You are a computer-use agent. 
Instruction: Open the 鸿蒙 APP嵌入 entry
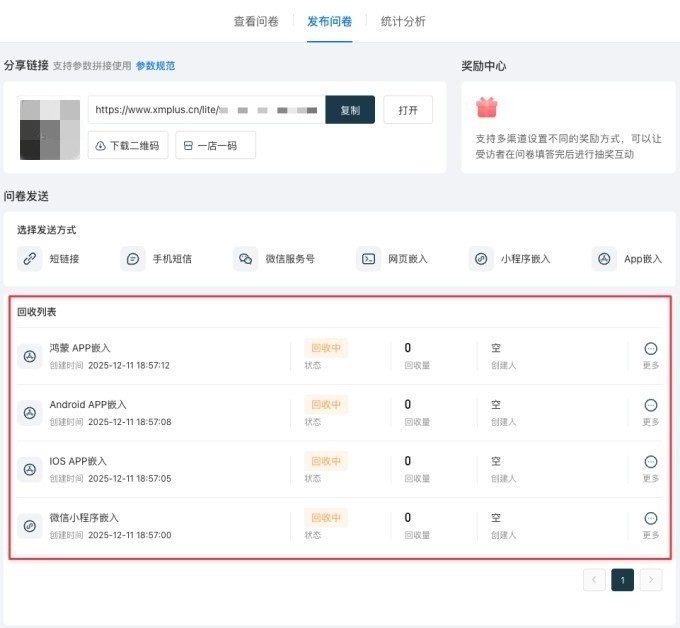80,348
